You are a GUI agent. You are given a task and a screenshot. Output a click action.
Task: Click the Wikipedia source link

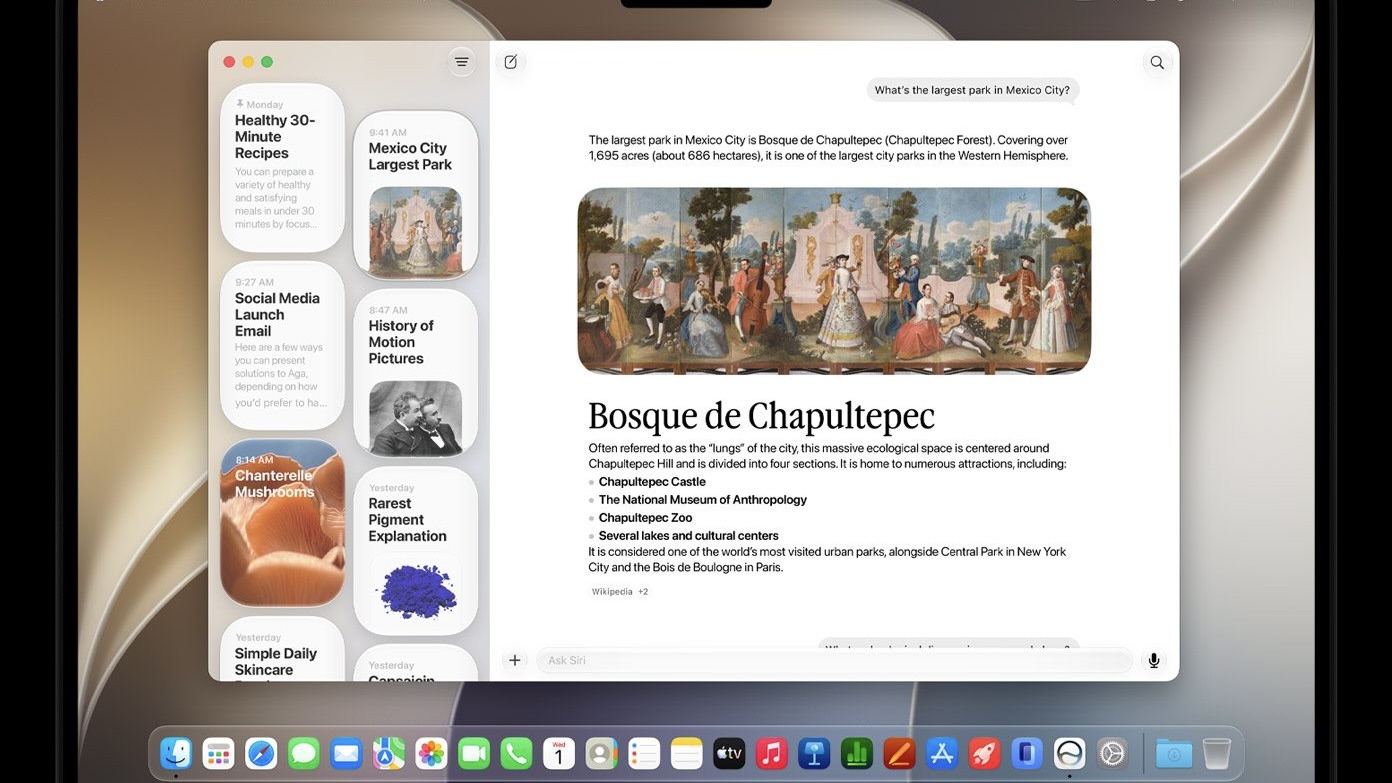[x=612, y=592]
